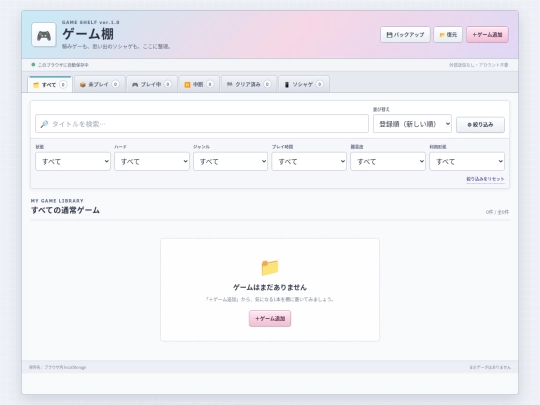Click the checkered flag icon on クリア済み tab
The height and width of the screenshot is (405, 540).
[229, 84]
